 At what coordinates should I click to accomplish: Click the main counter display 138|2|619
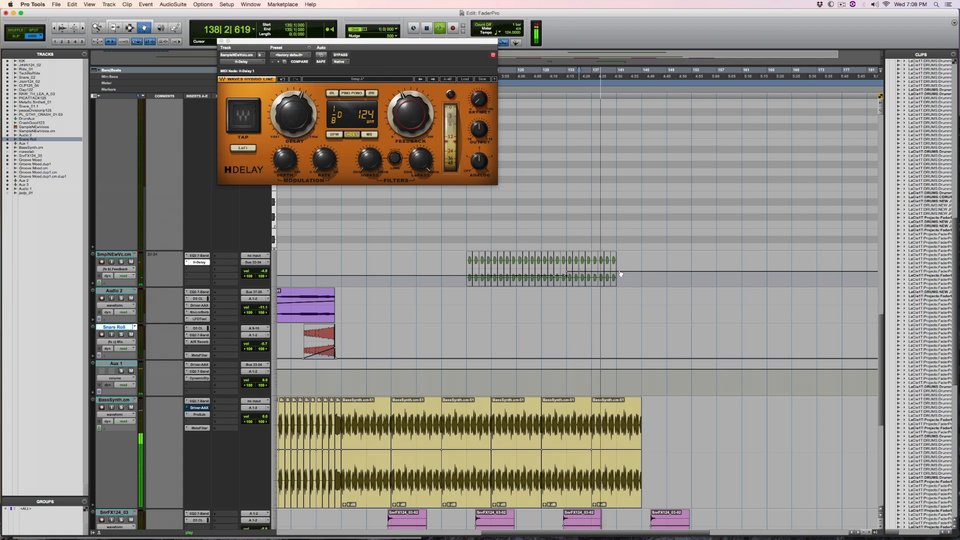(x=227, y=29)
